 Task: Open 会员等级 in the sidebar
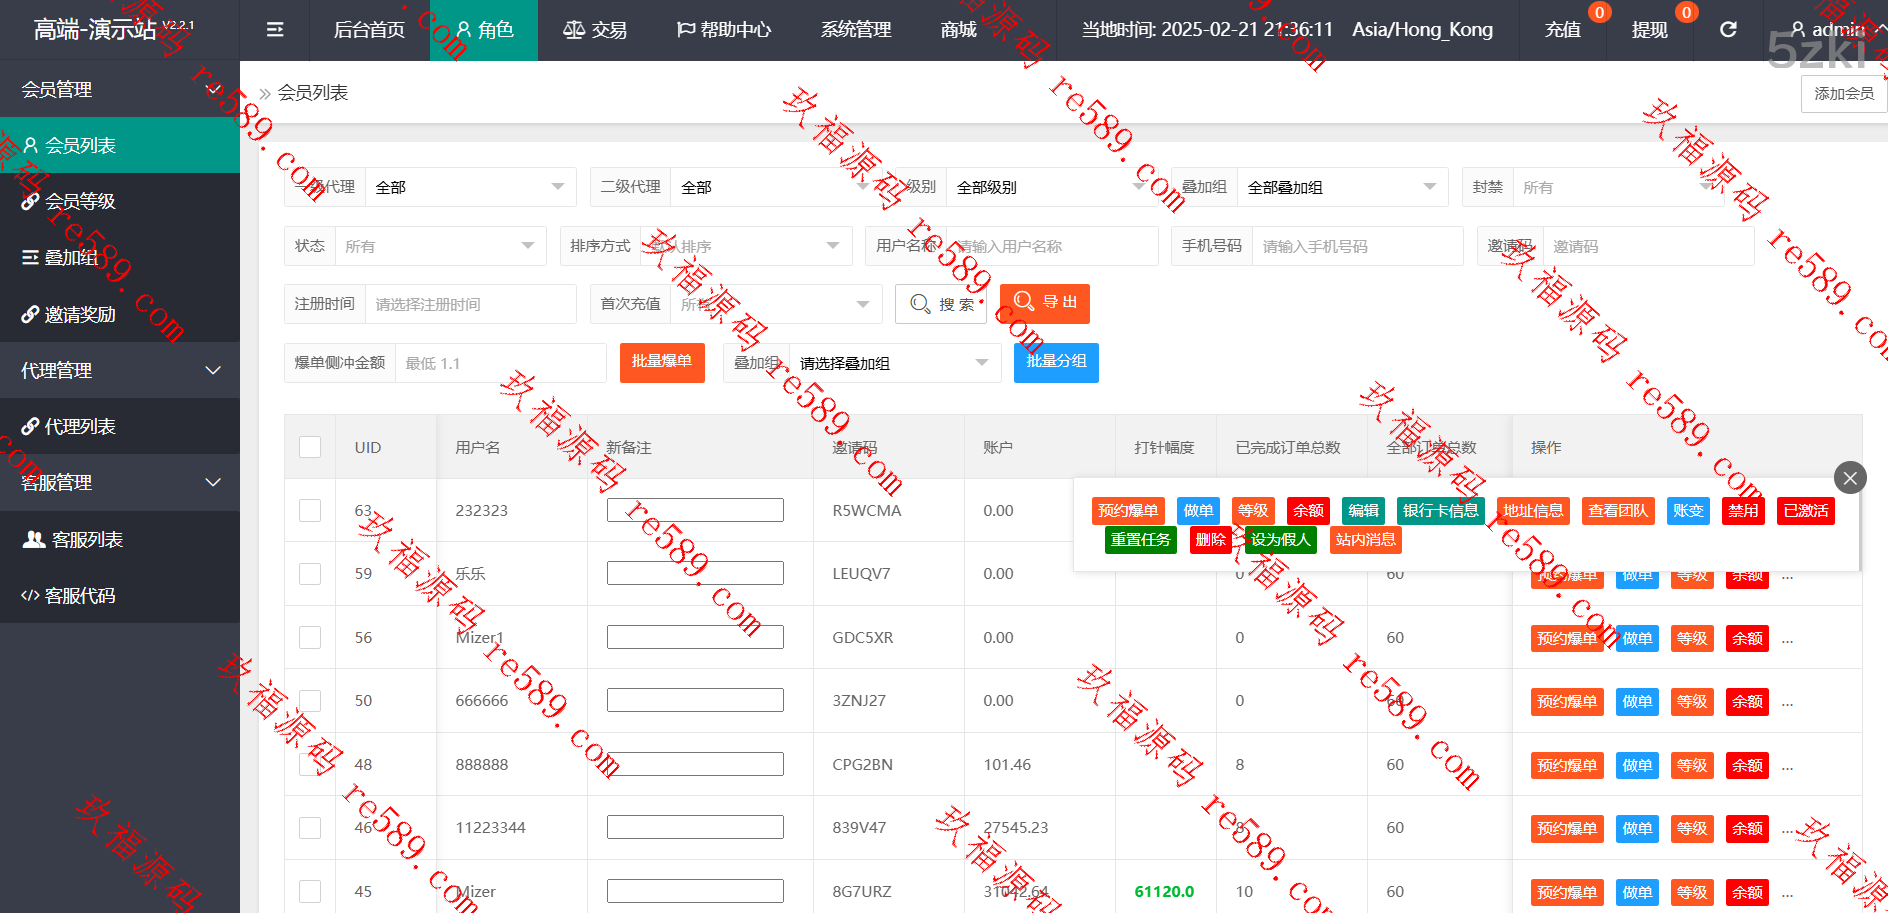pos(80,202)
